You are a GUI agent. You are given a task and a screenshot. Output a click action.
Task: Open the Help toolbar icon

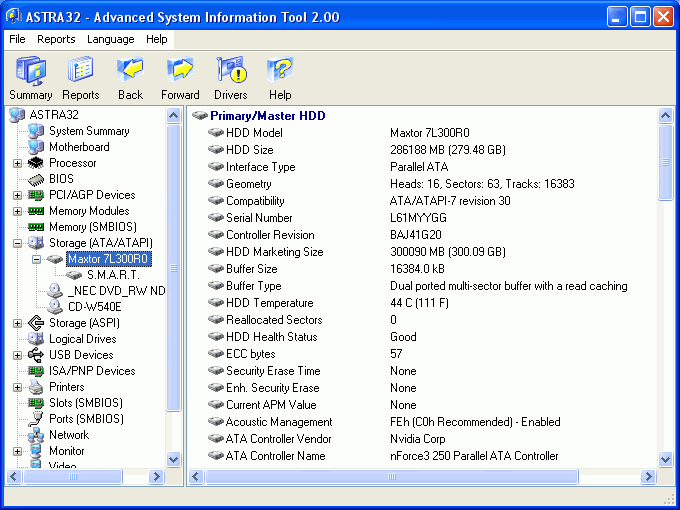280,69
